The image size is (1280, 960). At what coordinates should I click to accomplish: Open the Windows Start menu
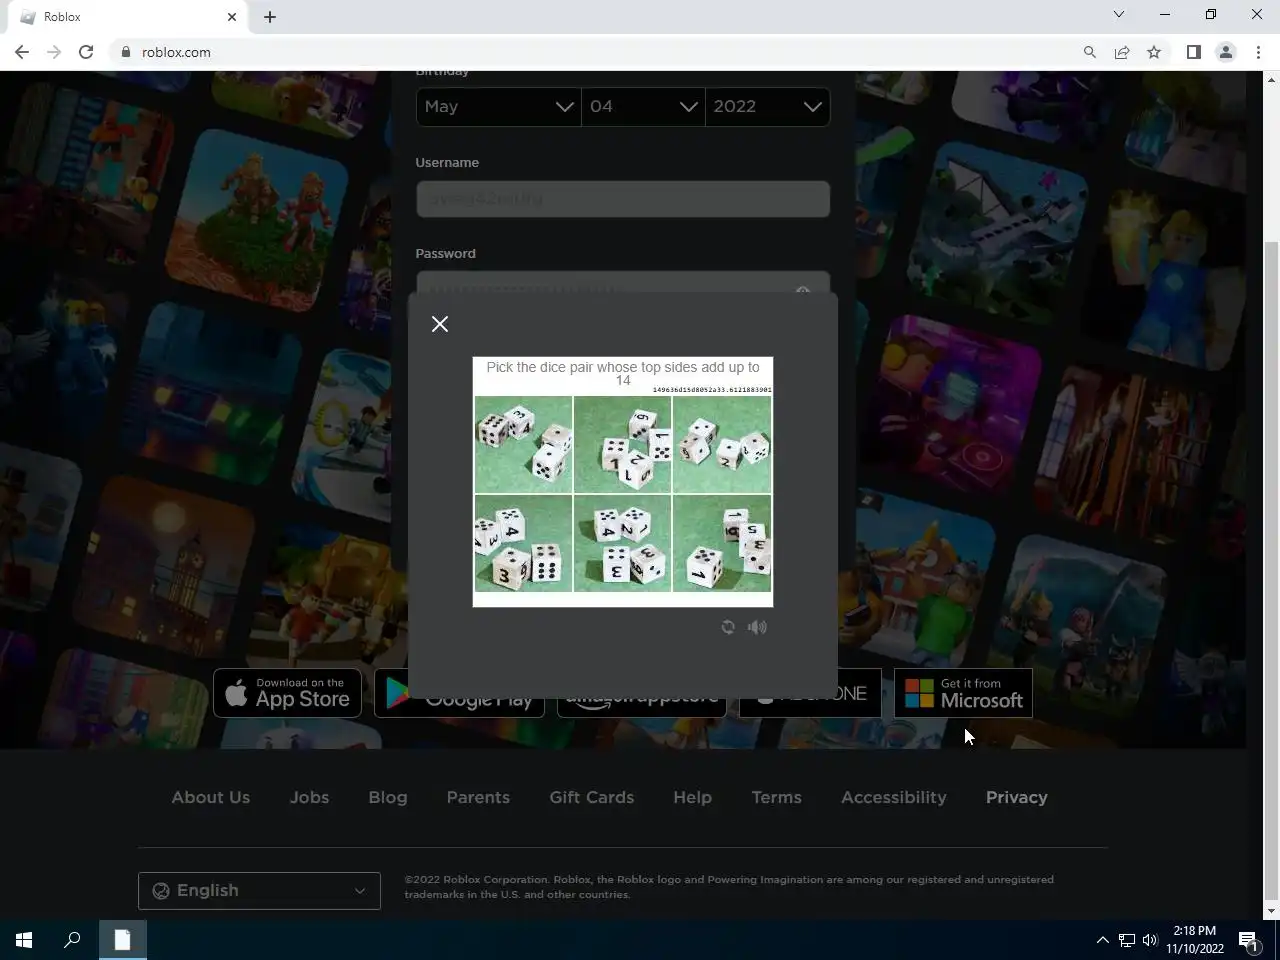(x=24, y=940)
